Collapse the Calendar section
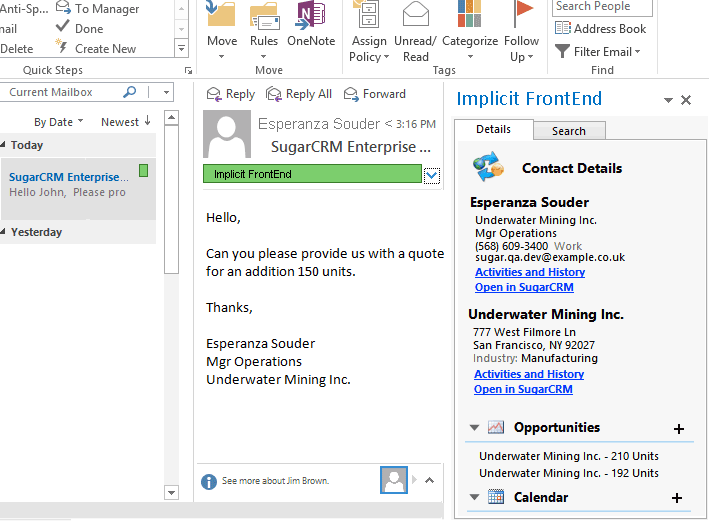The width and height of the screenshot is (709, 521). click(474, 497)
